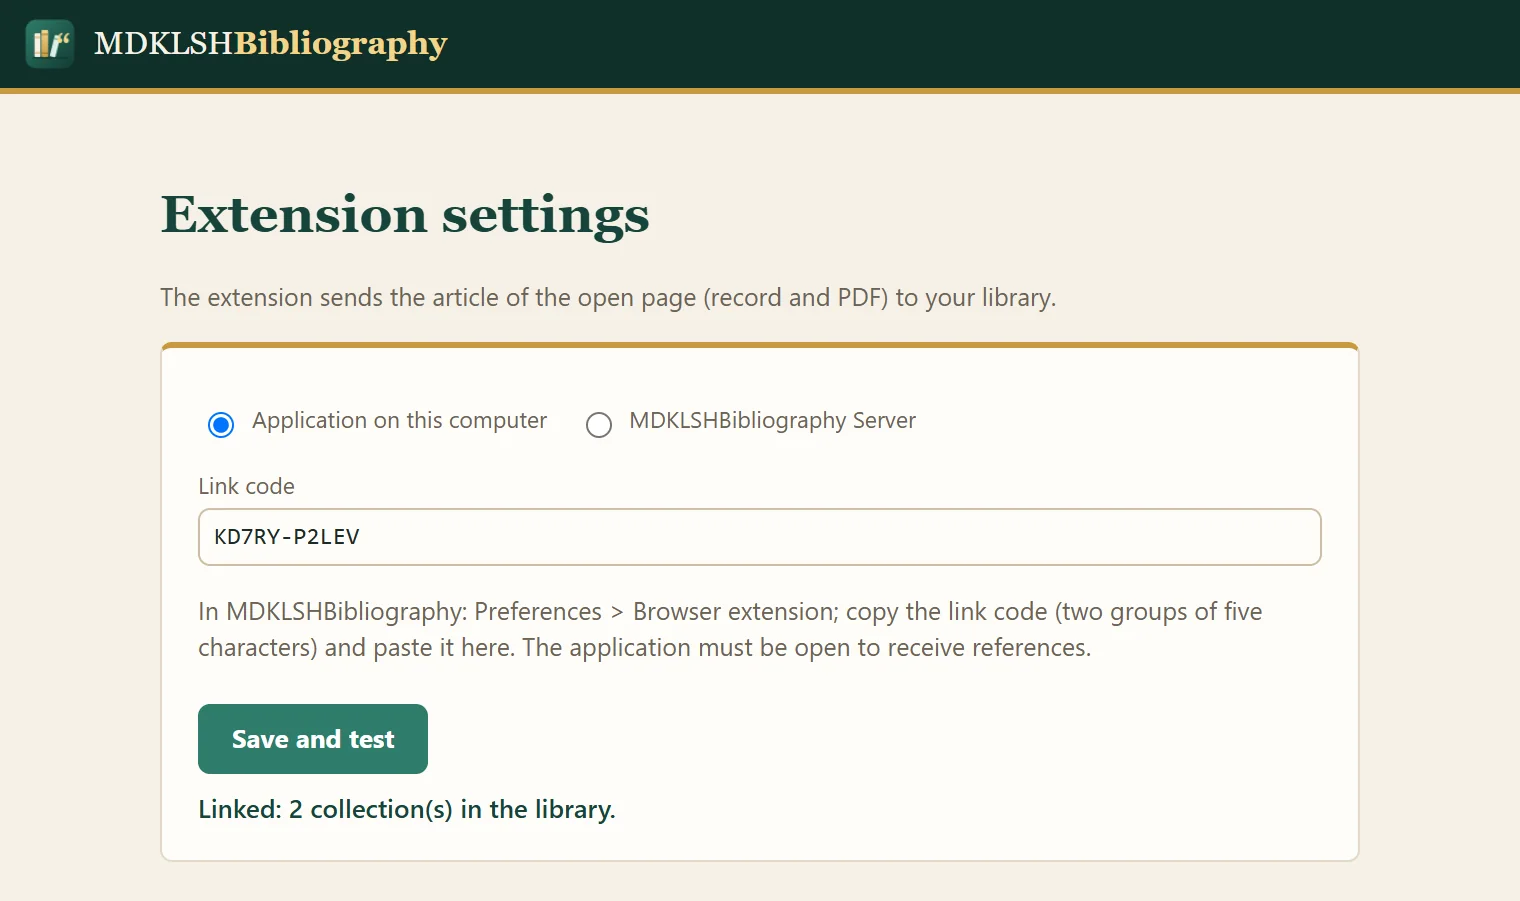Select MDKLSHBibliography Server radio option
Image resolution: width=1520 pixels, height=901 pixels.
coord(599,425)
